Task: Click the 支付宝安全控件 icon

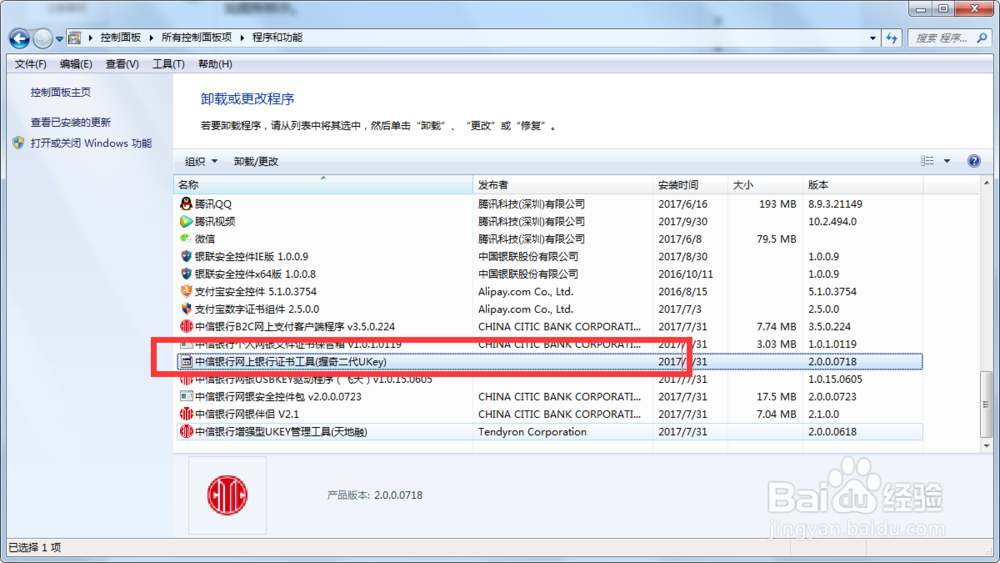Action: [x=186, y=291]
